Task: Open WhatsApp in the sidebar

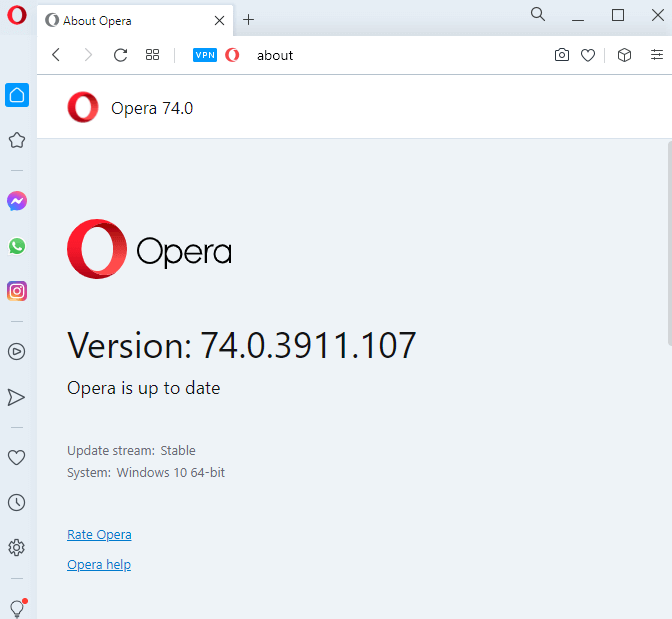Action: pyautogui.click(x=16, y=246)
